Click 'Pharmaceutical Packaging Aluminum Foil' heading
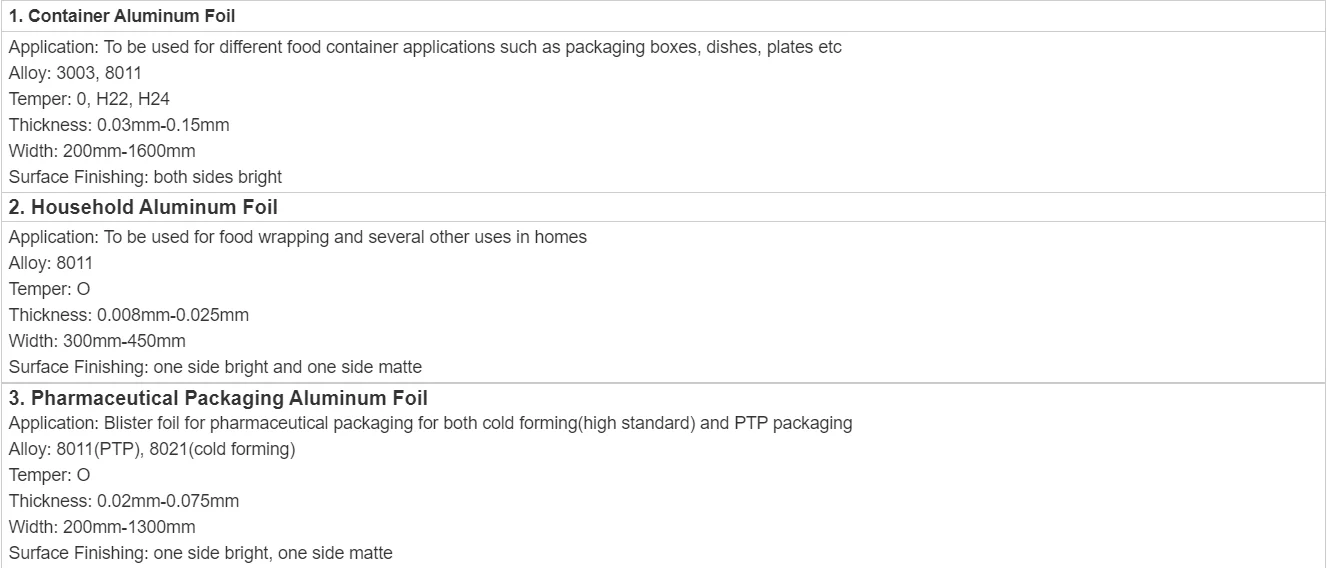The height and width of the screenshot is (568, 1327). coord(218,398)
